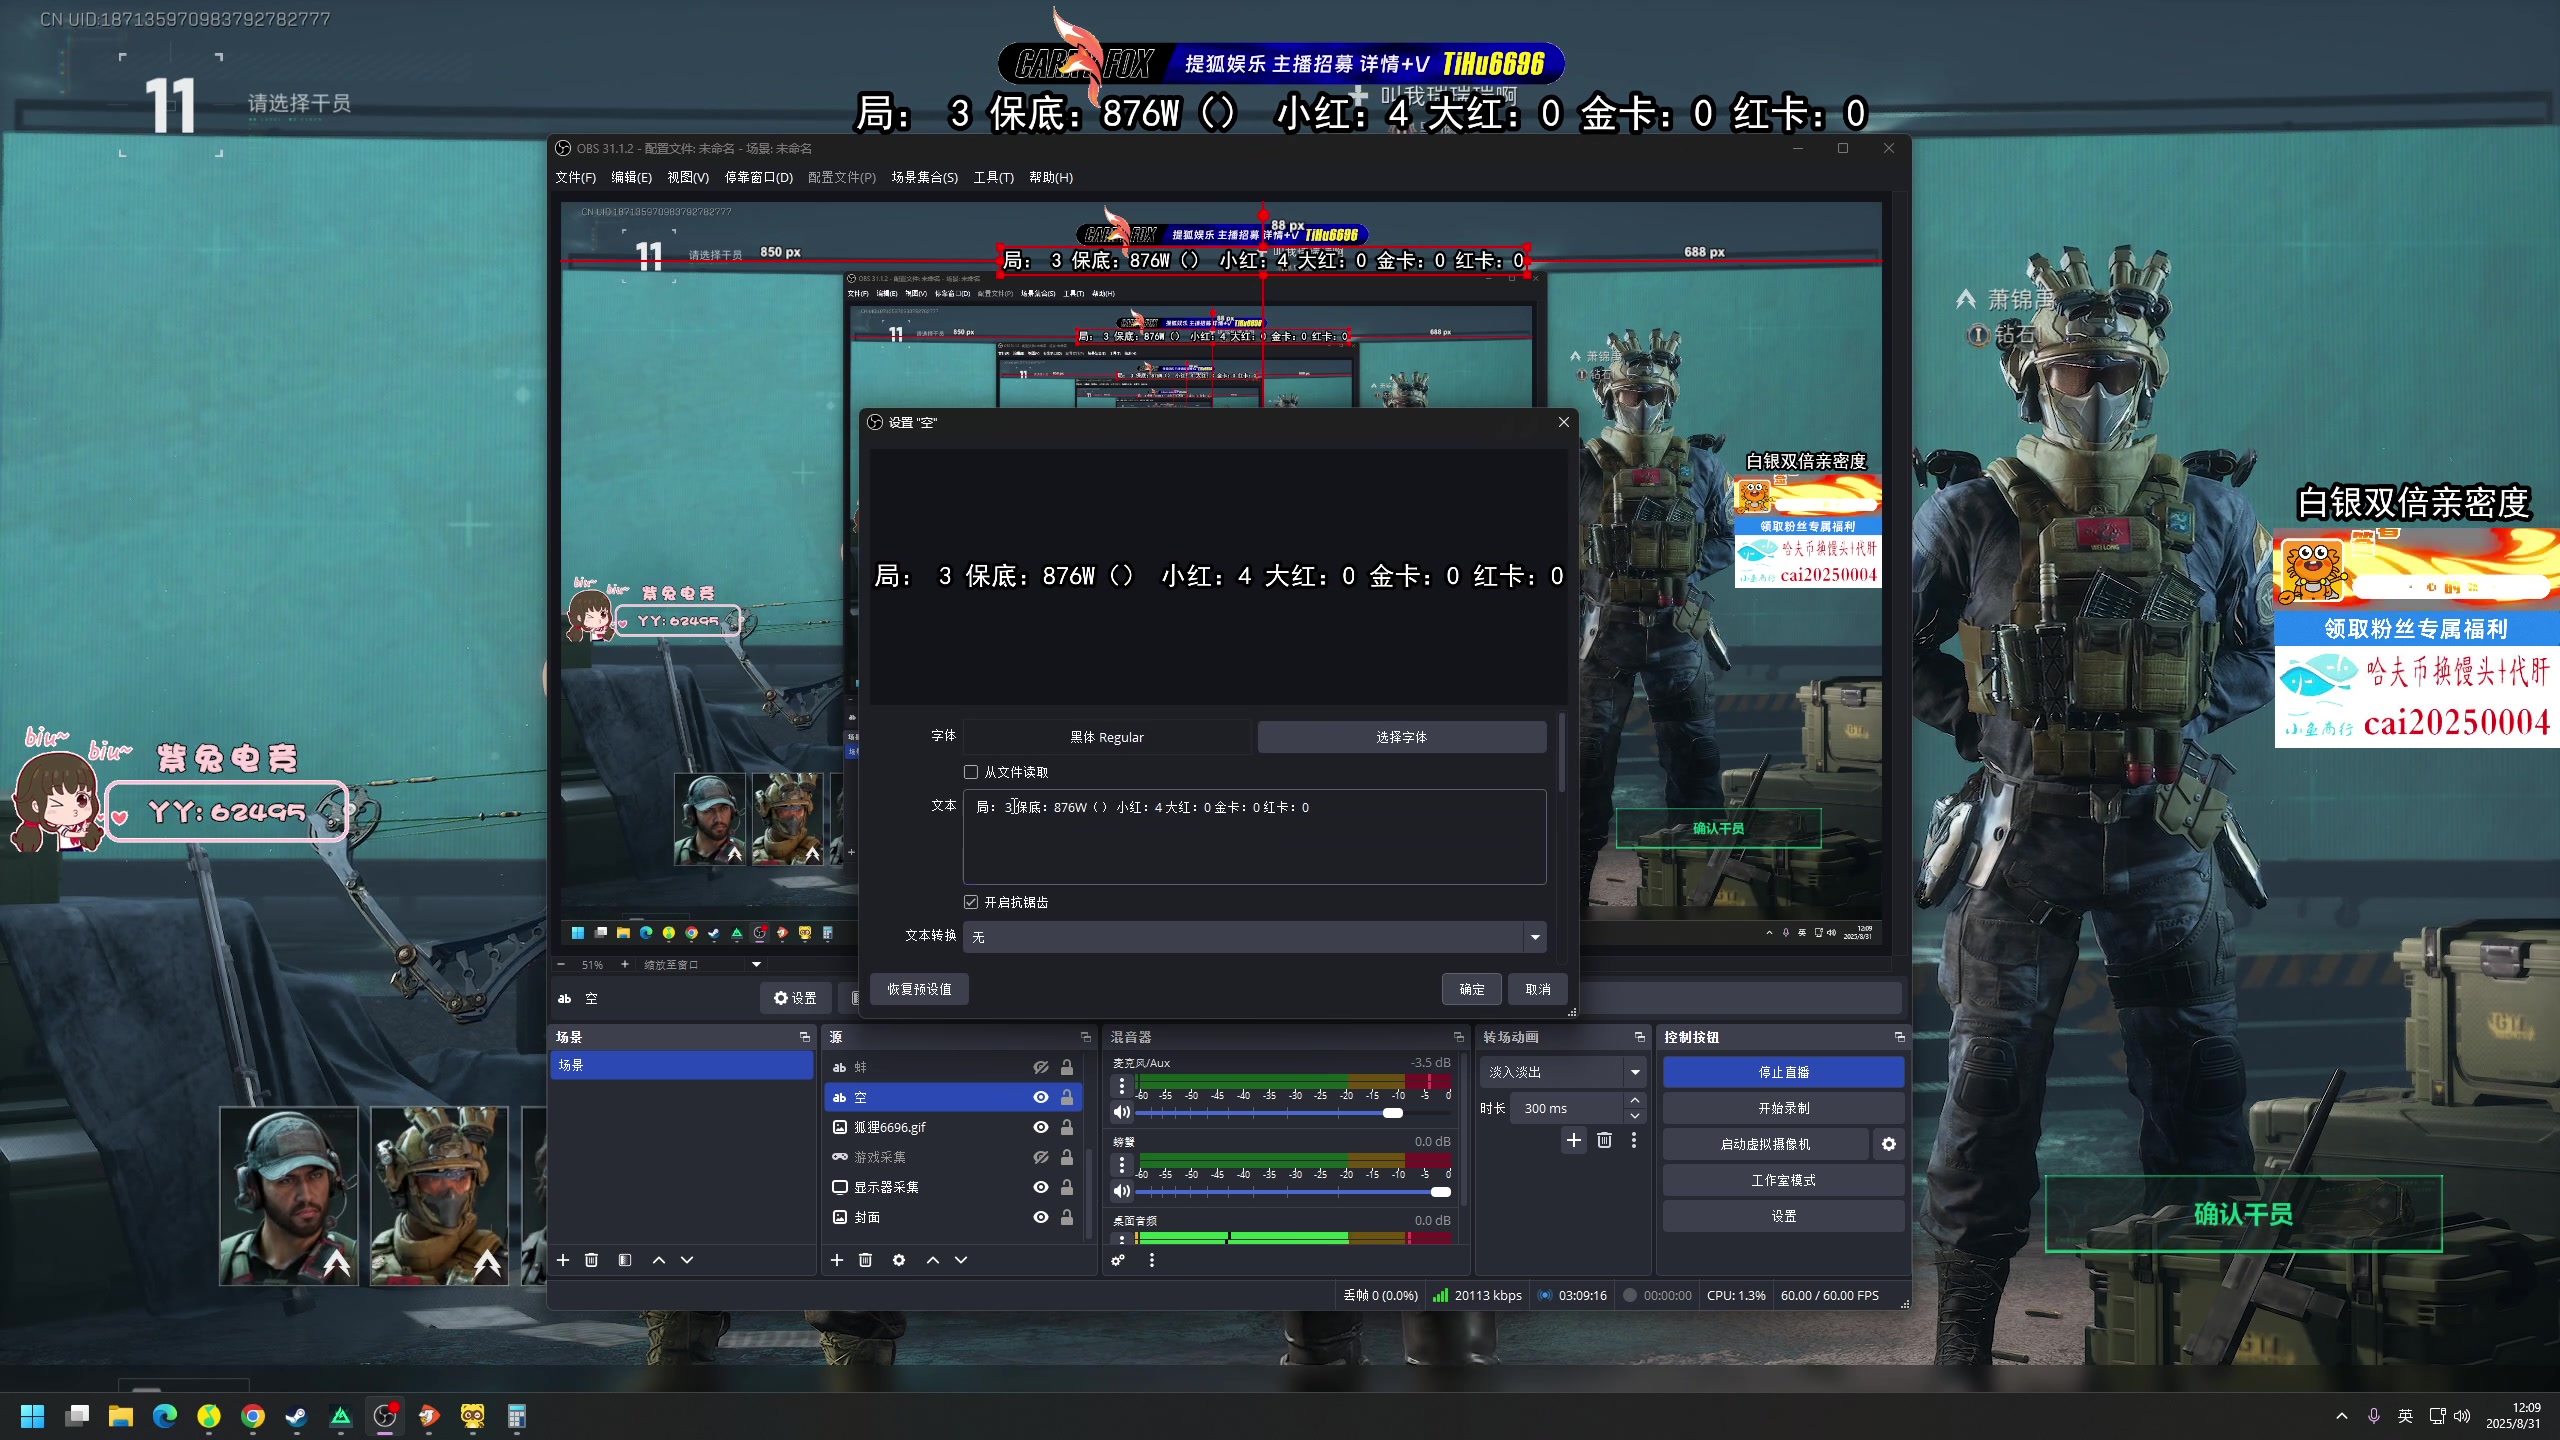Show the hidden 蚌 text source

pos(1041,1067)
